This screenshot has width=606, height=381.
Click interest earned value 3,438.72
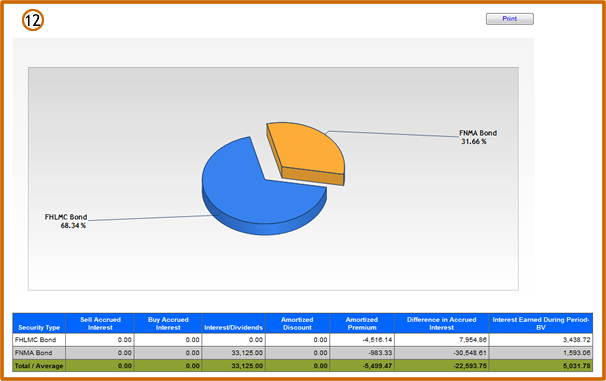[x=576, y=340]
